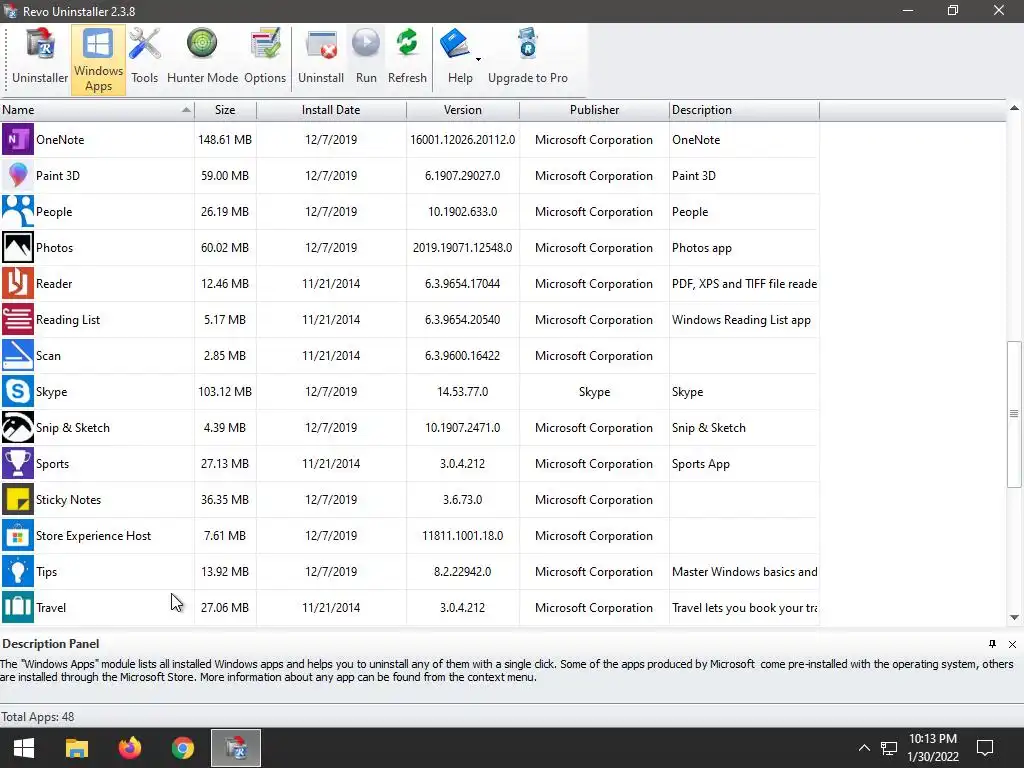Sort by Publisher column header

click(594, 110)
